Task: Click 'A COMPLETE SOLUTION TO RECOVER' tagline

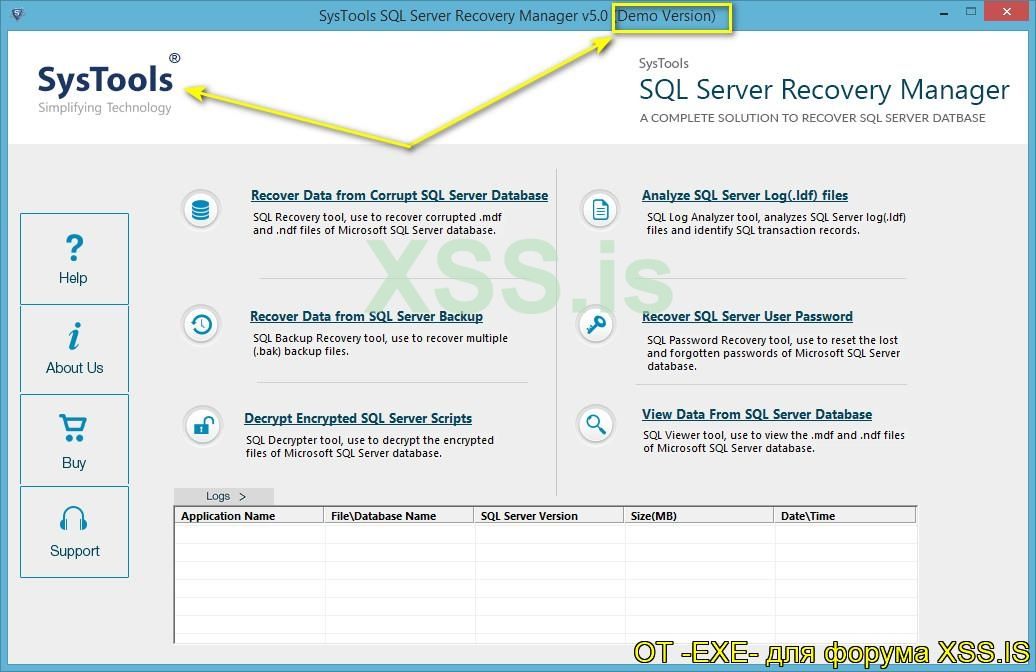Action: click(812, 118)
